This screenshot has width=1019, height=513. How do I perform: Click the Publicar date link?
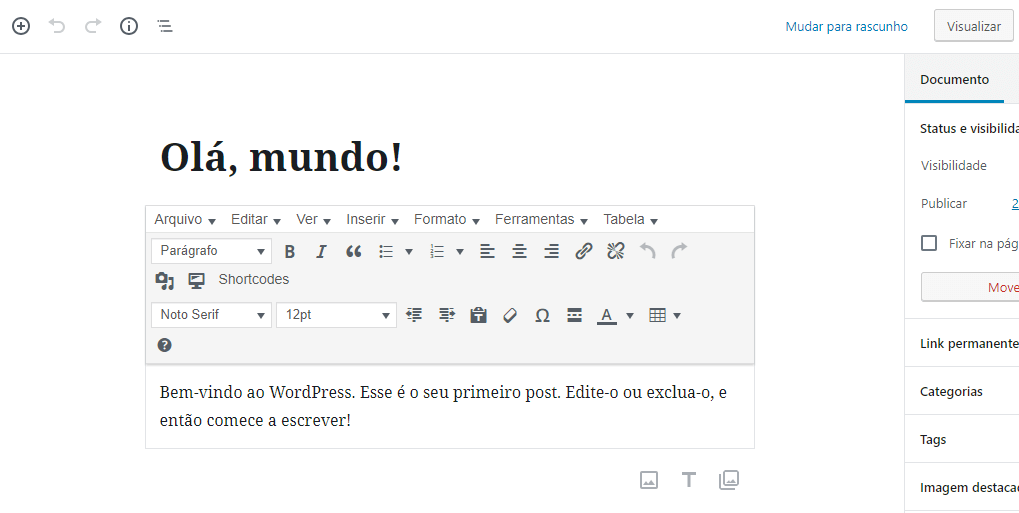(1015, 204)
